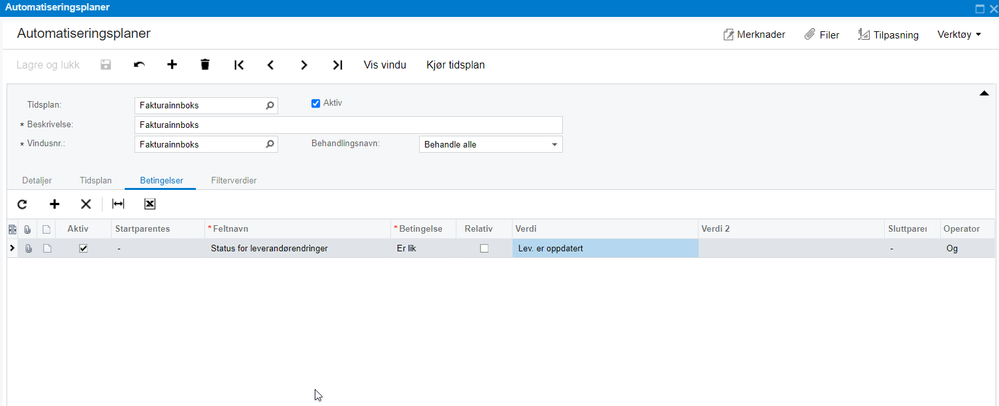
Task: Collapse the header form panel
Action: tap(984, 94)
